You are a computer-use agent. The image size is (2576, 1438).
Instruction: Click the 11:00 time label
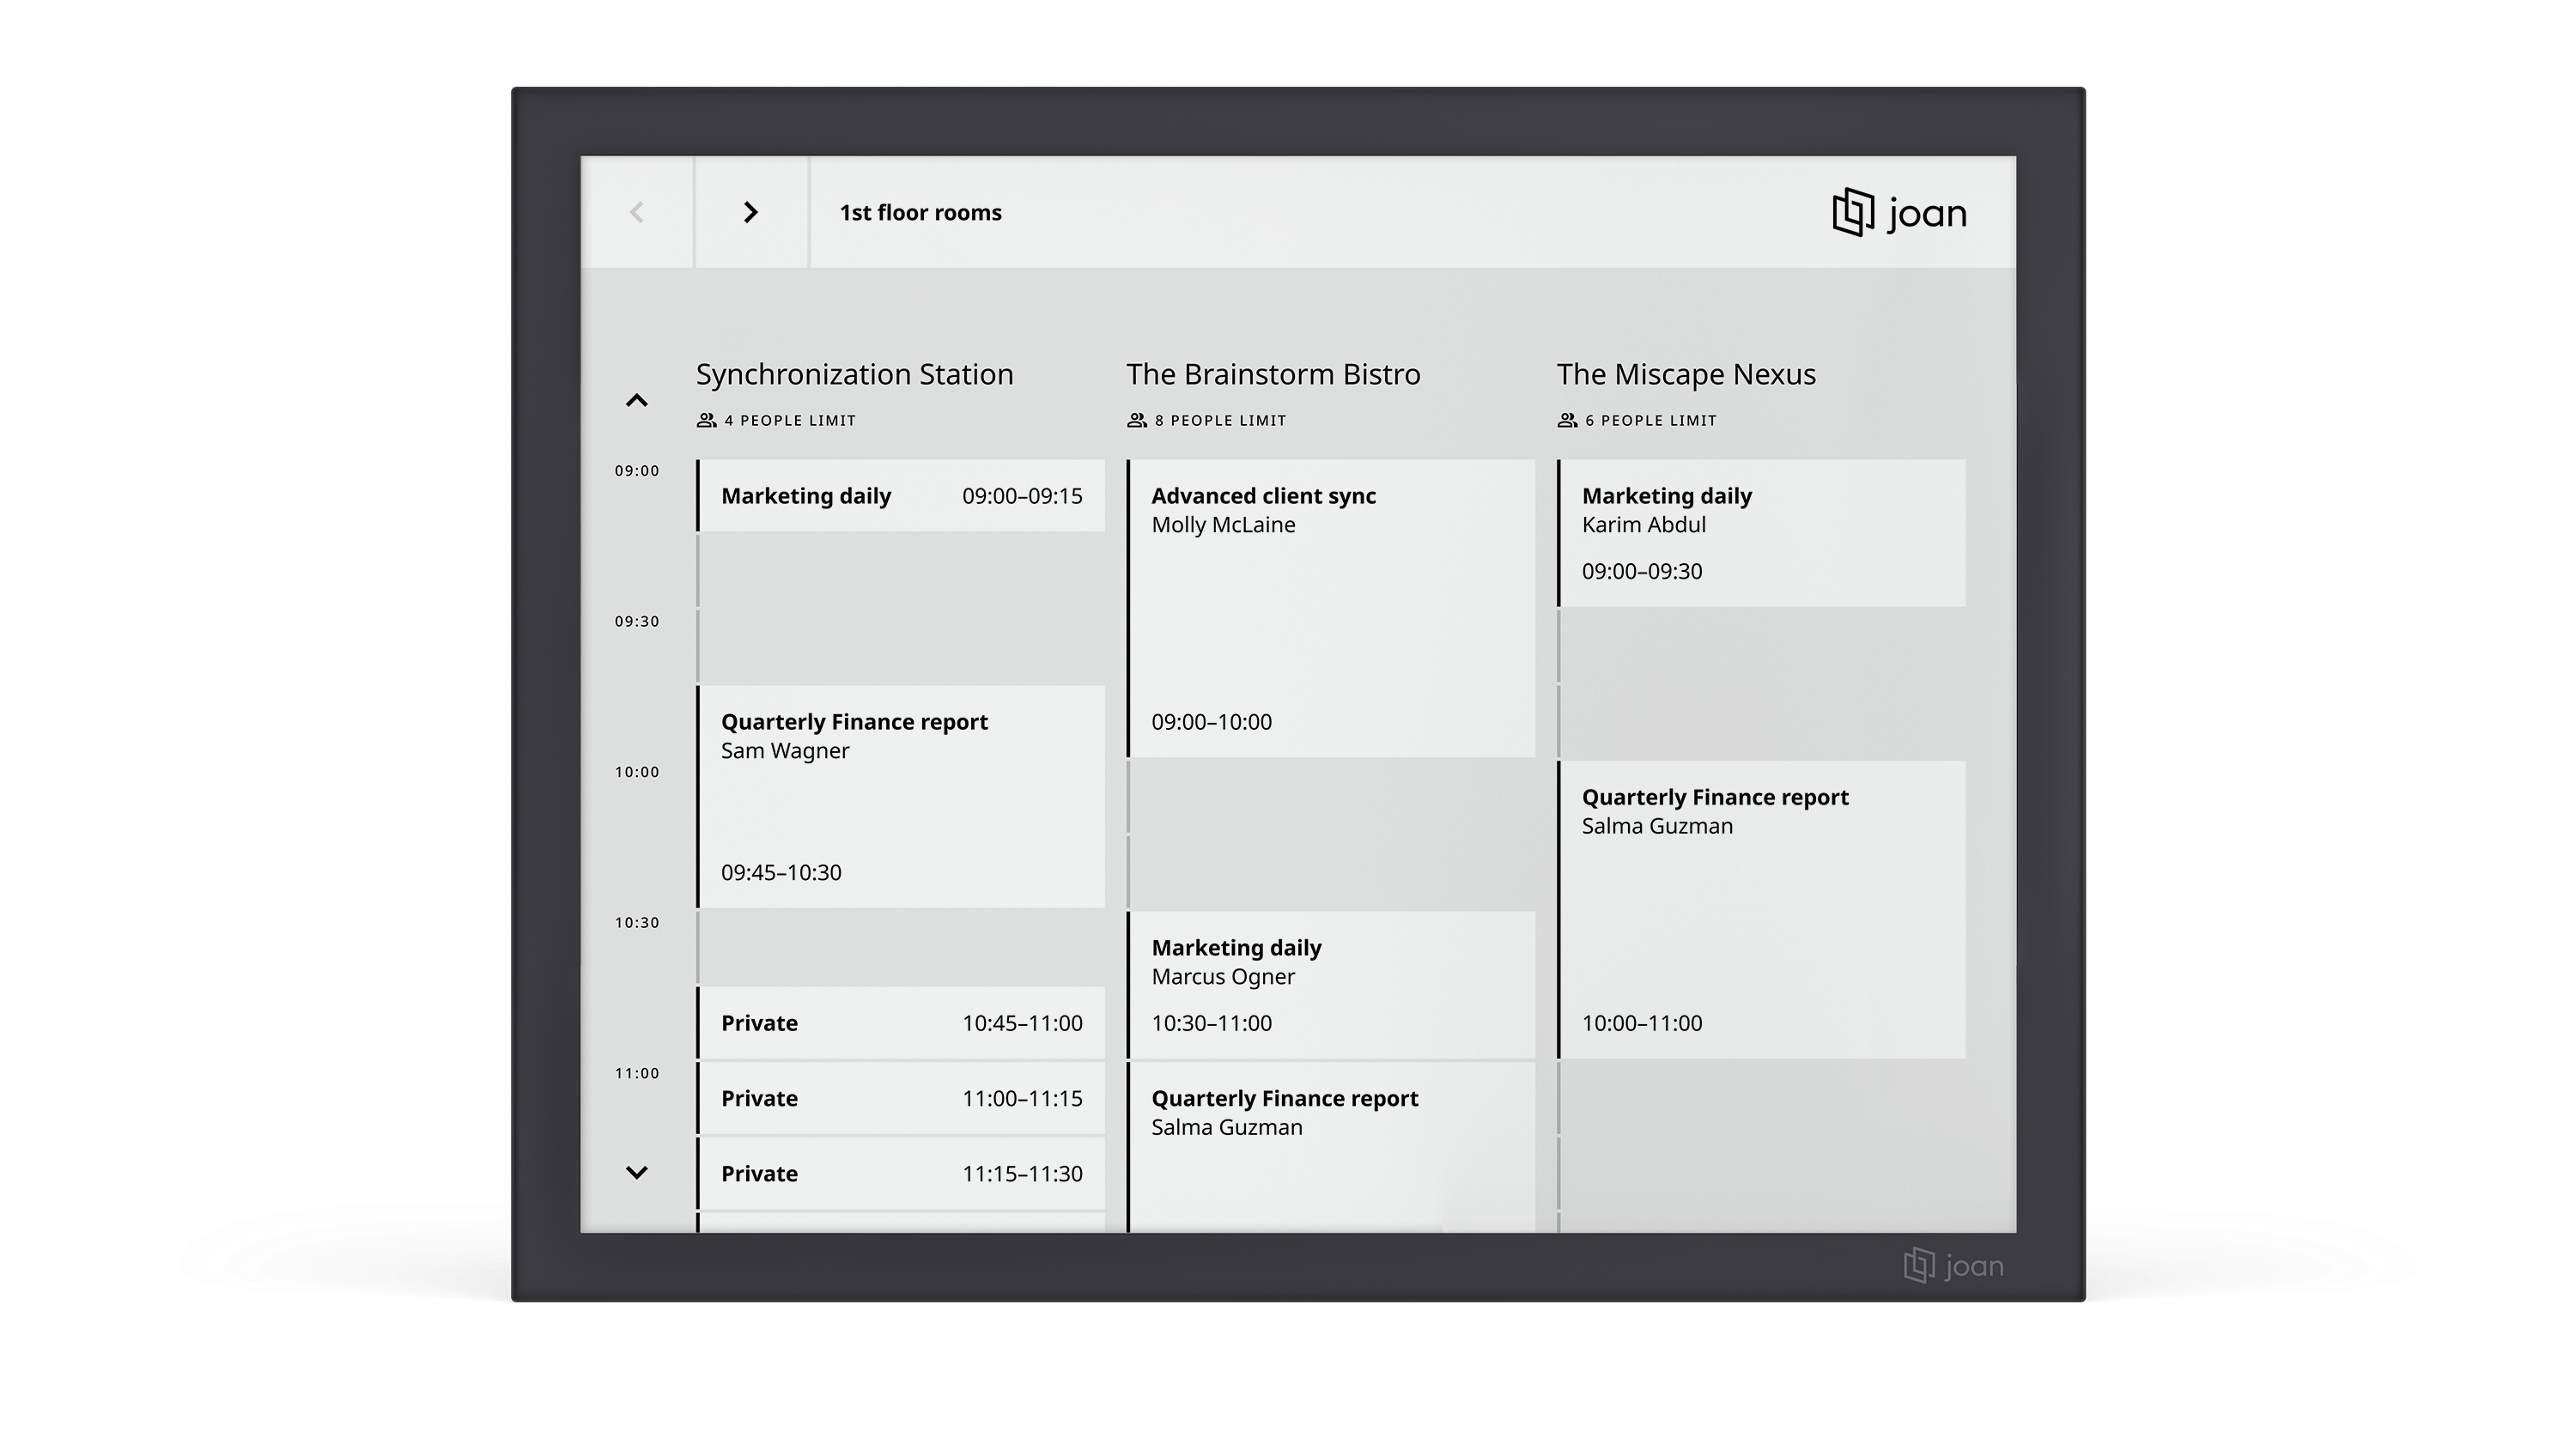(x=637, y=1073)
